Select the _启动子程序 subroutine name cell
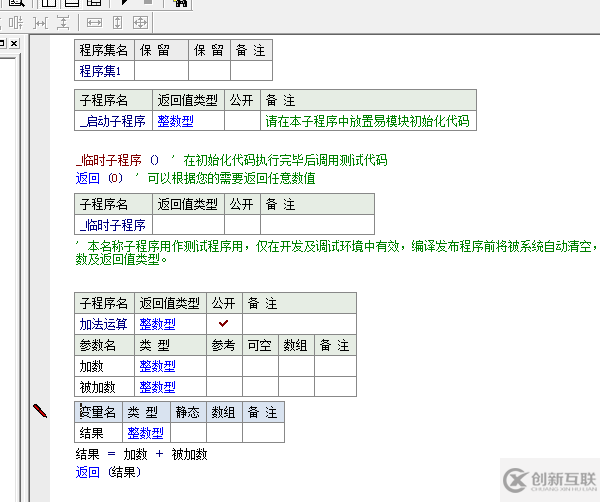This screenshot has height=502, width=600. (x=113, y=121)
